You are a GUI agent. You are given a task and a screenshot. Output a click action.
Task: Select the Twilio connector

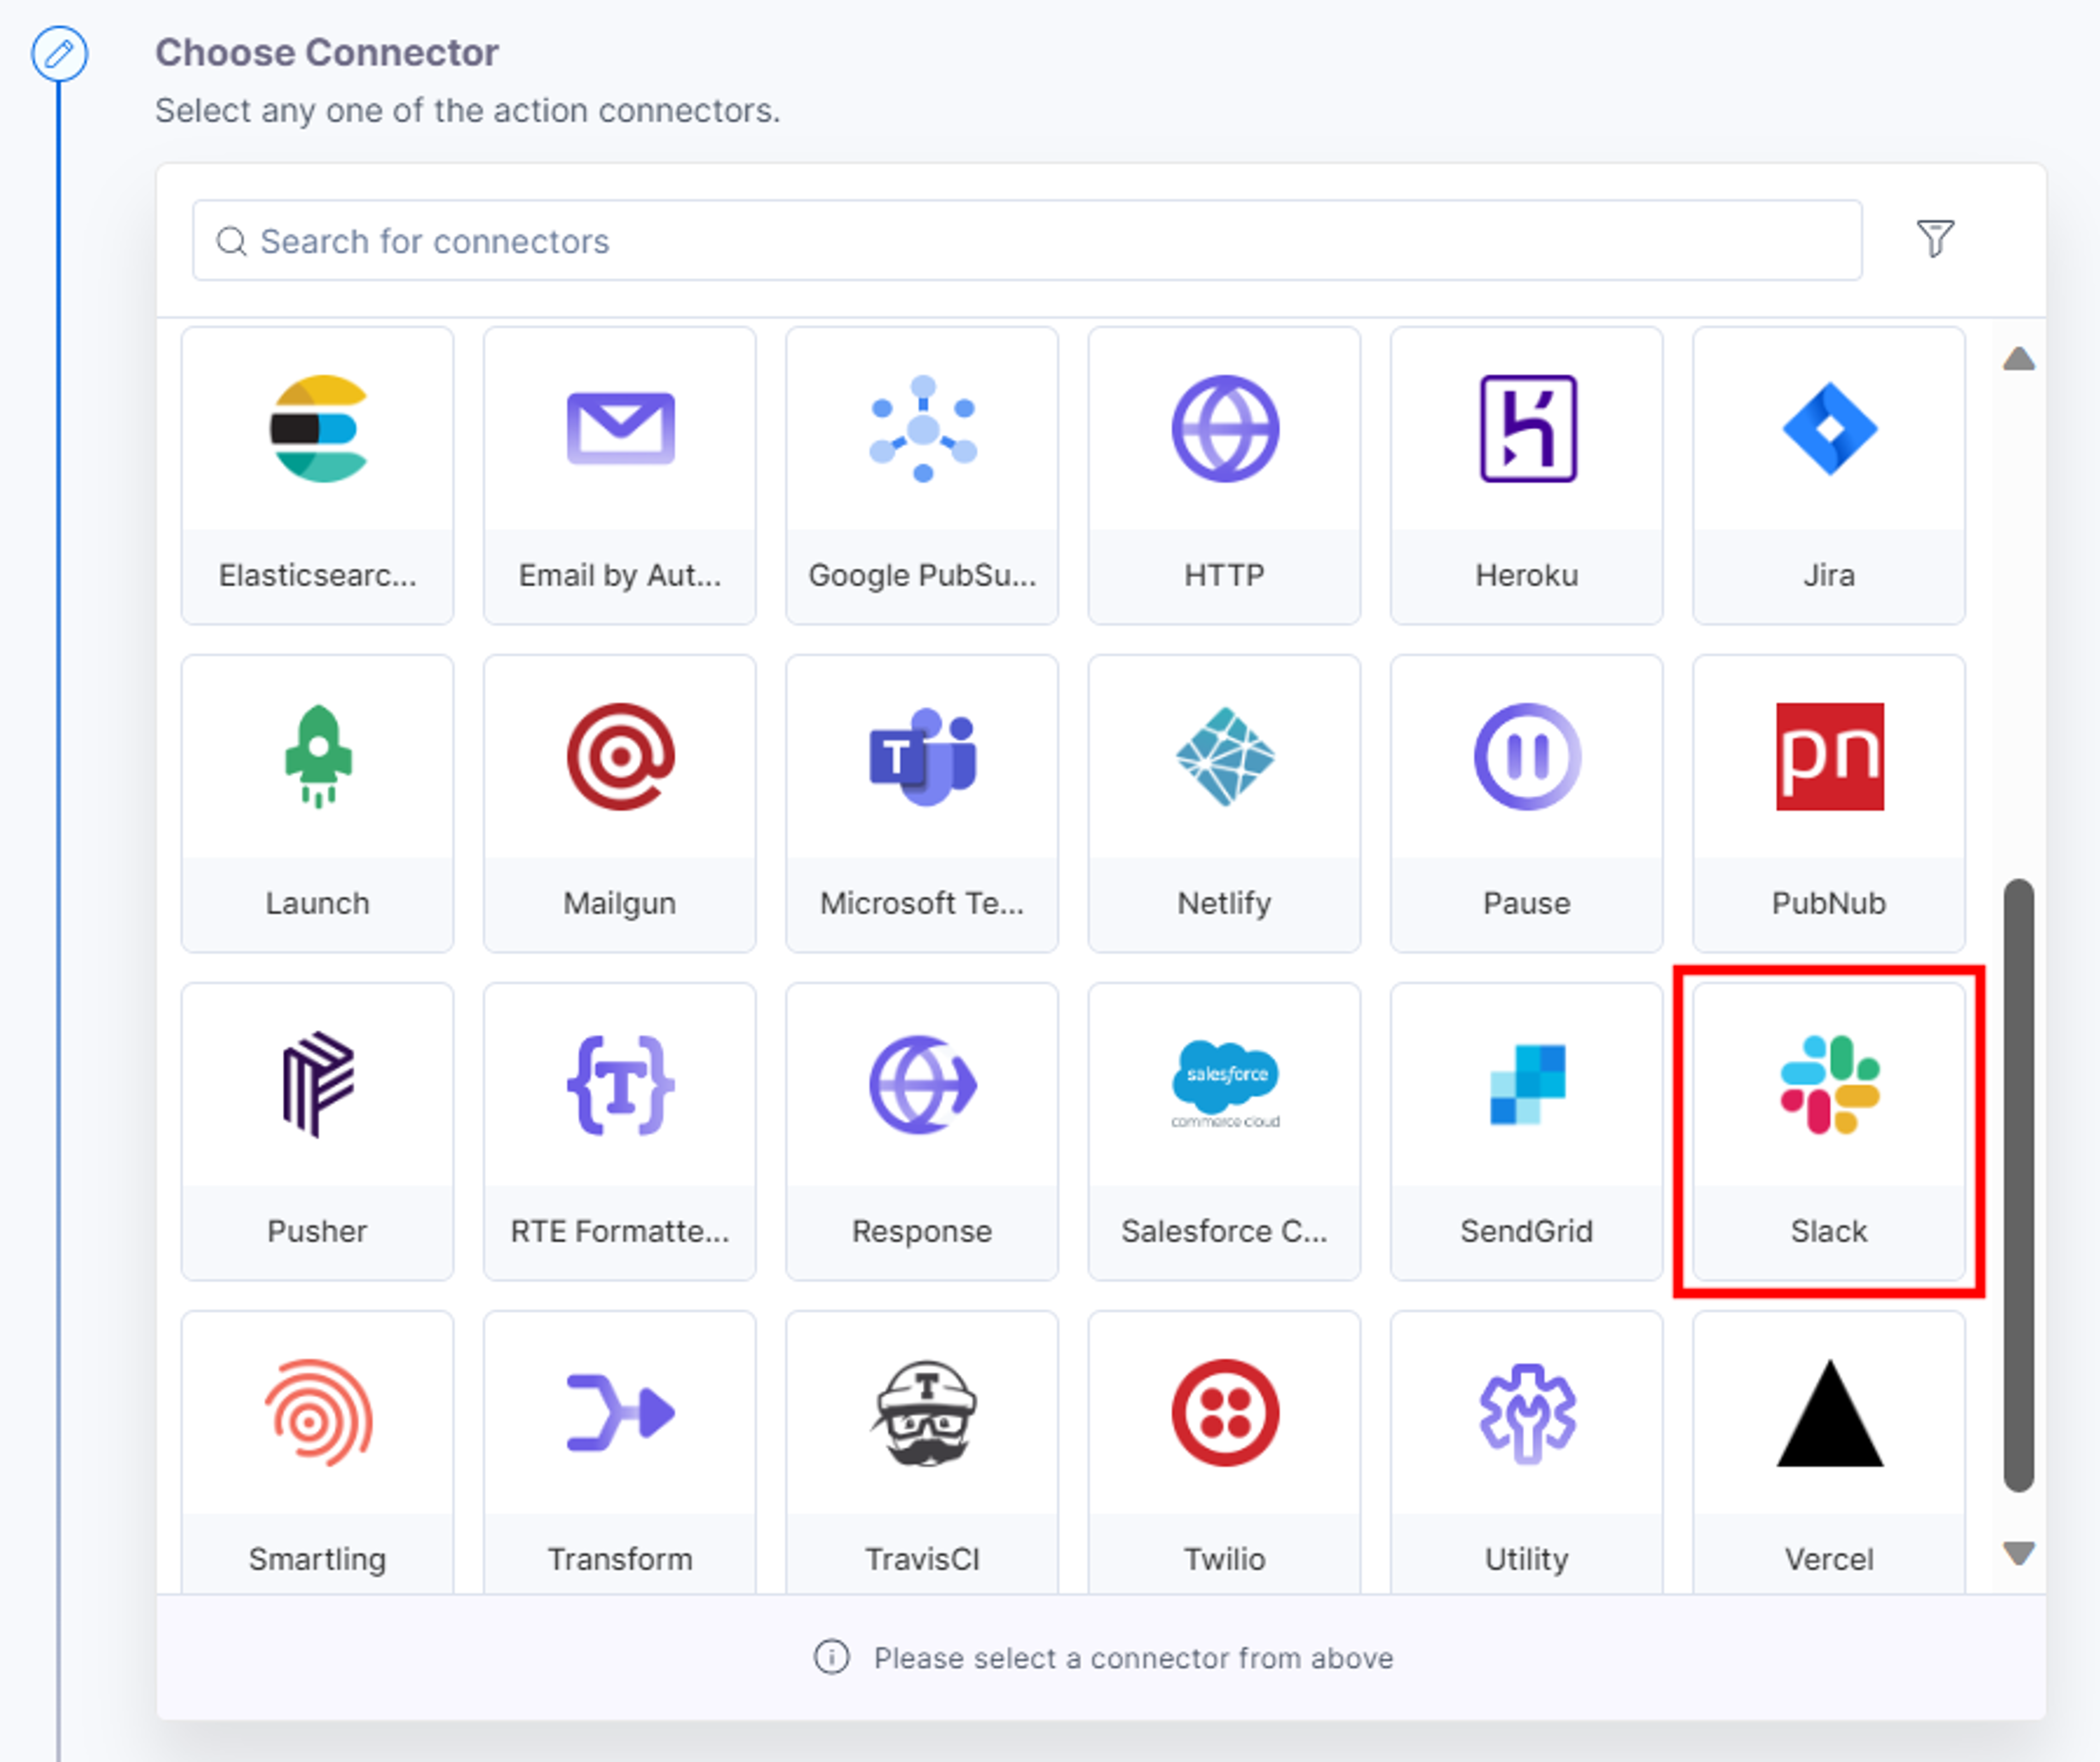click(1225, 1452)
